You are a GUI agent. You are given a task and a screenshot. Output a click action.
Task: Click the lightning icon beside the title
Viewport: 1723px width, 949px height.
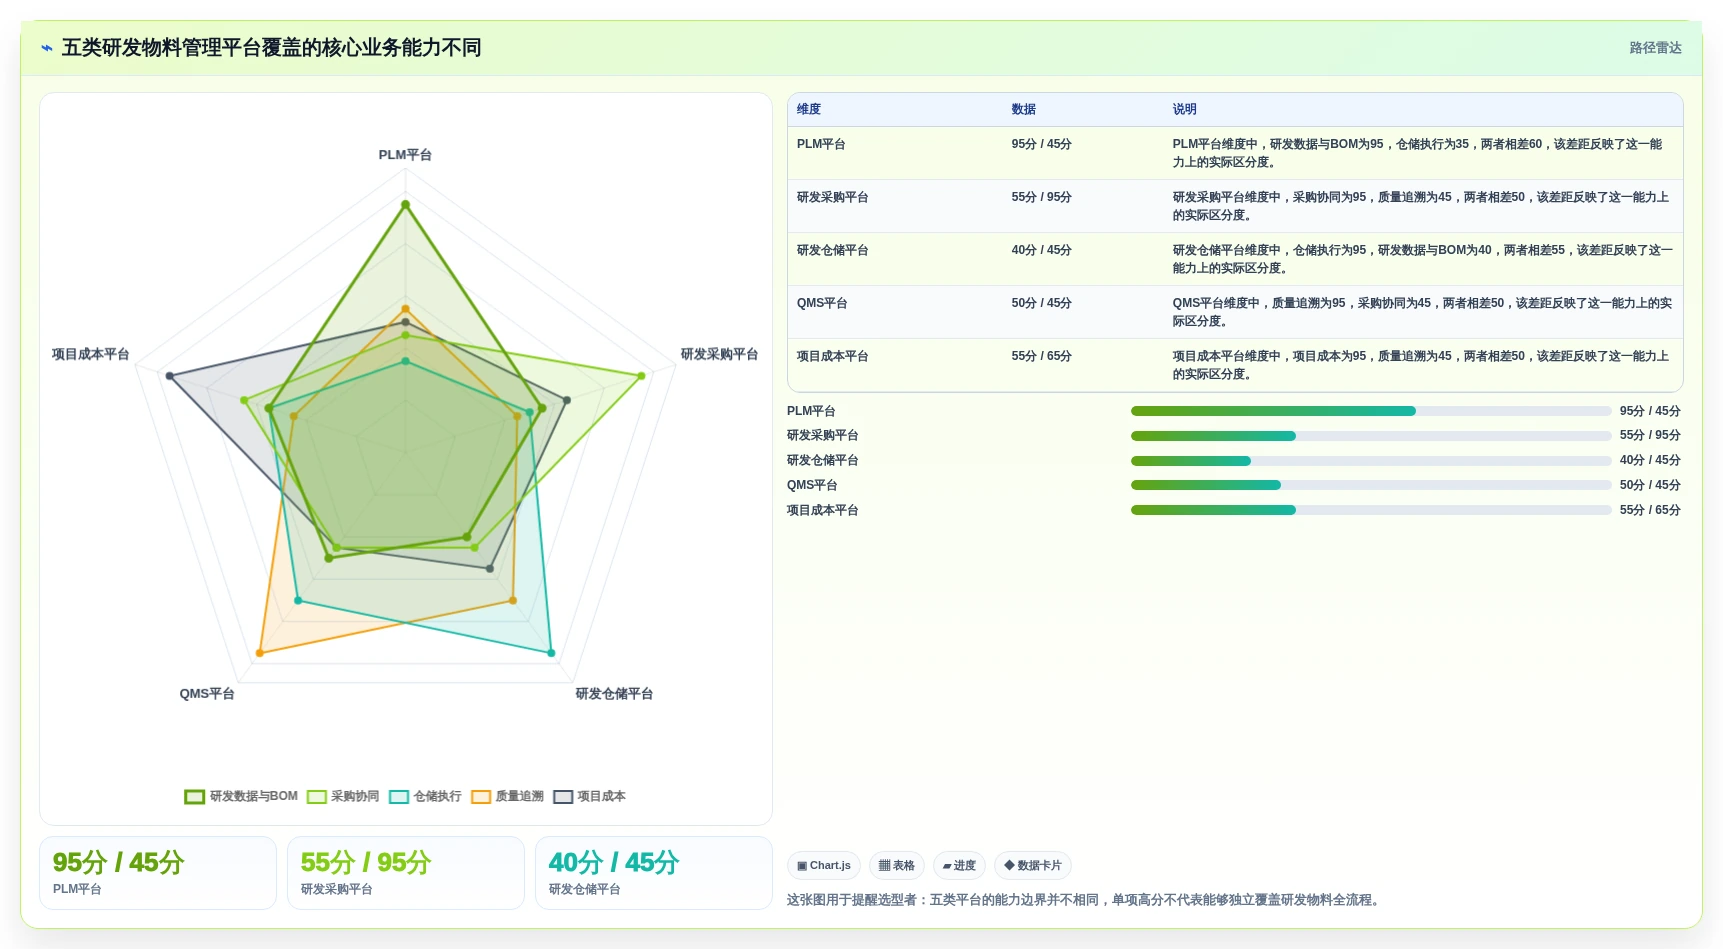(x=46, y=48)
